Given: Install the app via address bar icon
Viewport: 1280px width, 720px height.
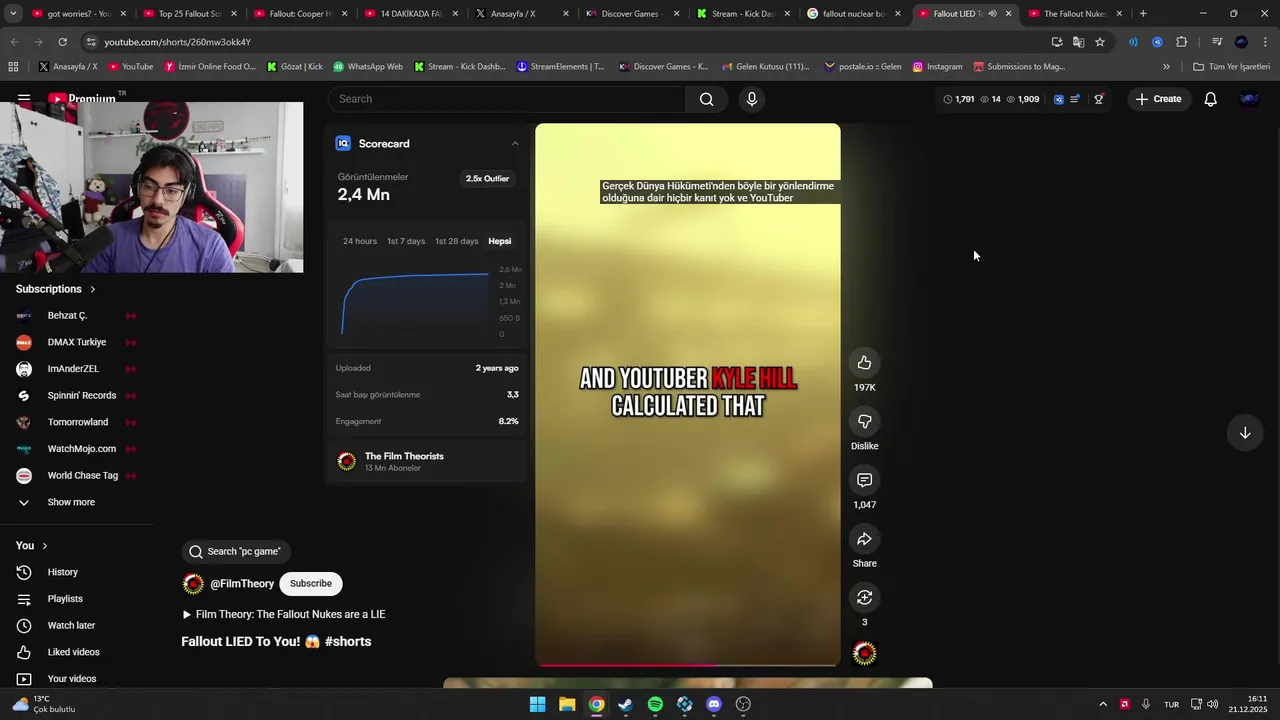Looking at the screenshot, I should pyautogui.click(x=1057, y=42).
